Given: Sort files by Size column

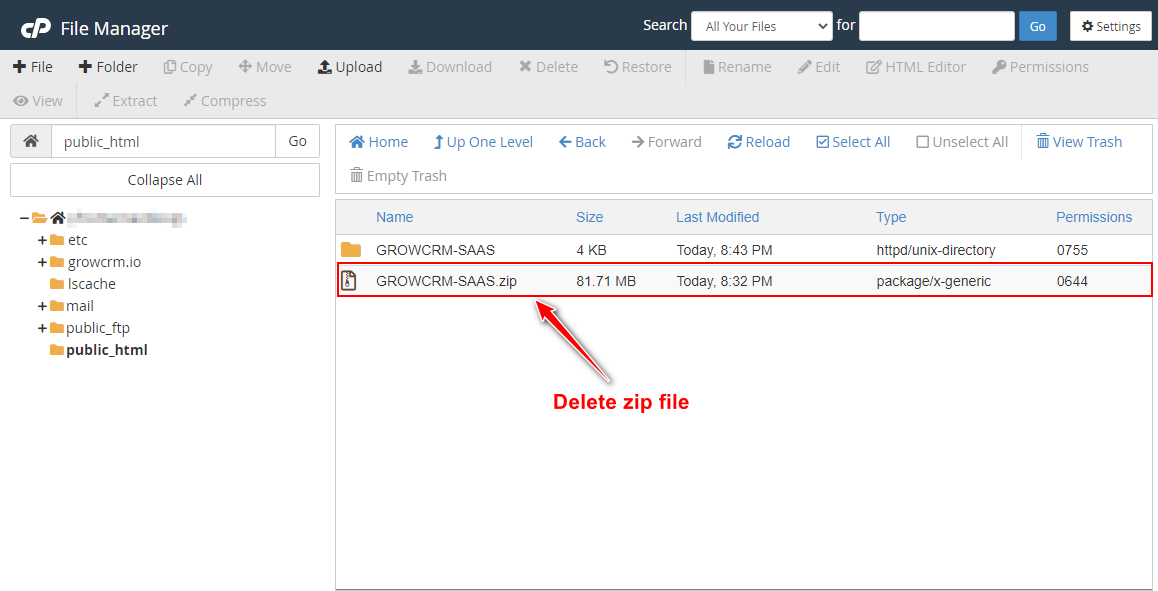Looking at the screenshot, I should tap(589, 217).
